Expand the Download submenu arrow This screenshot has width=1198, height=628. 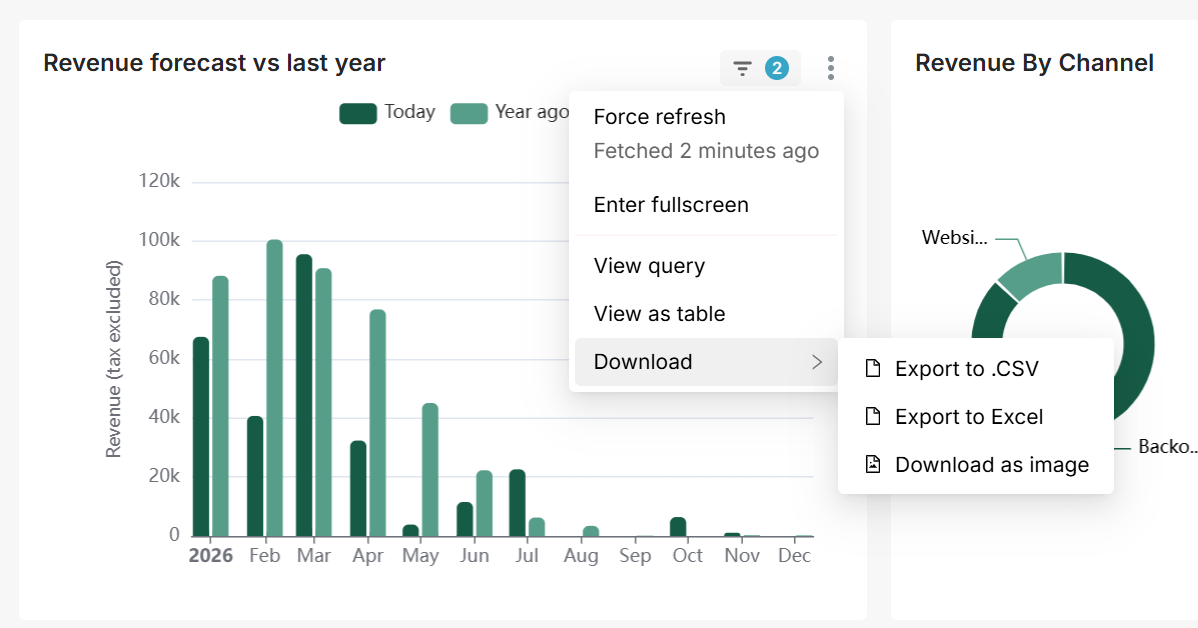[817, 362]
